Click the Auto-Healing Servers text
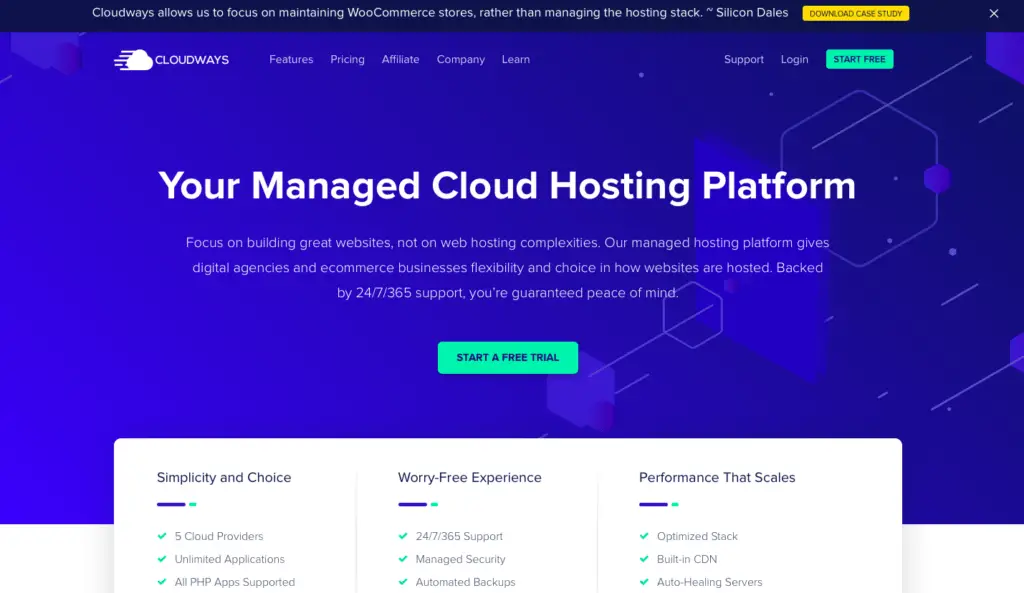Image resolution: width=1024 pixels, height=593 pixels. [x=709, y=582]
